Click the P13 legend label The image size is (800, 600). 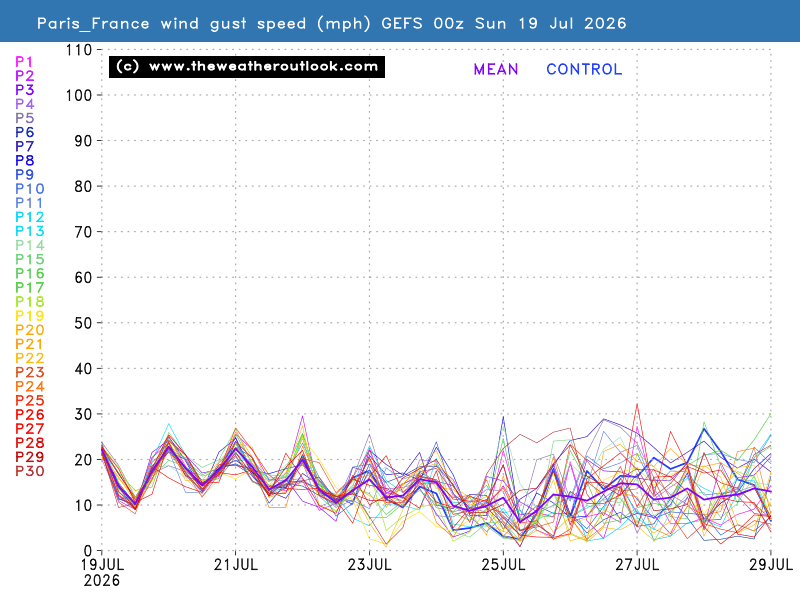(30, 231)
